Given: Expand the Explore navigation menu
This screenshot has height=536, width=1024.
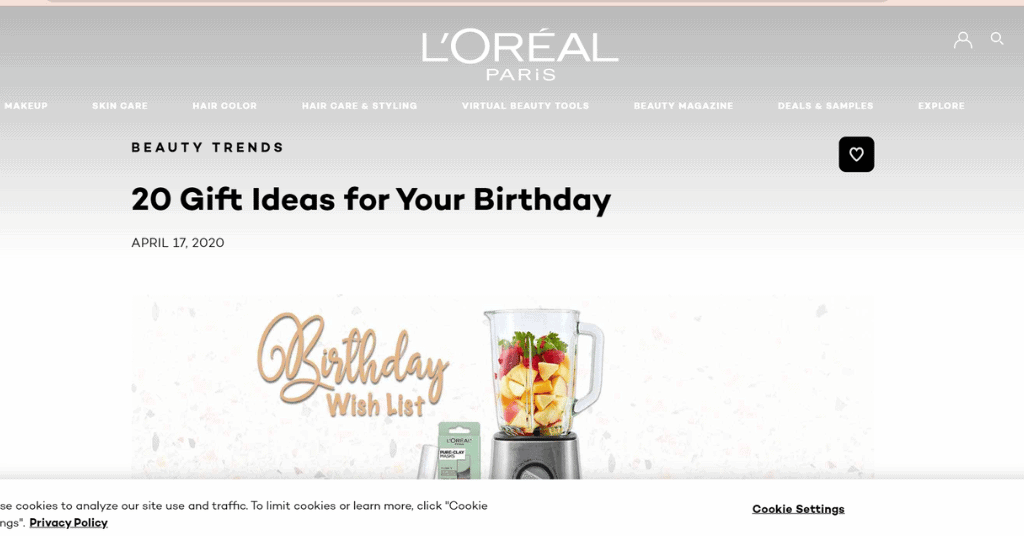Looking at the screenshot, I should (941, 106).
